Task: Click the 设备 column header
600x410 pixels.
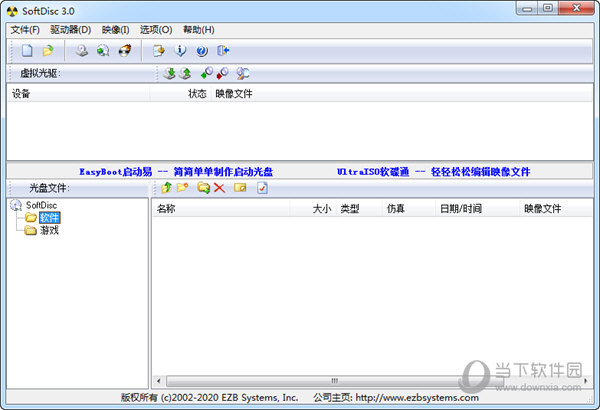Action: (x=78, y=94)
